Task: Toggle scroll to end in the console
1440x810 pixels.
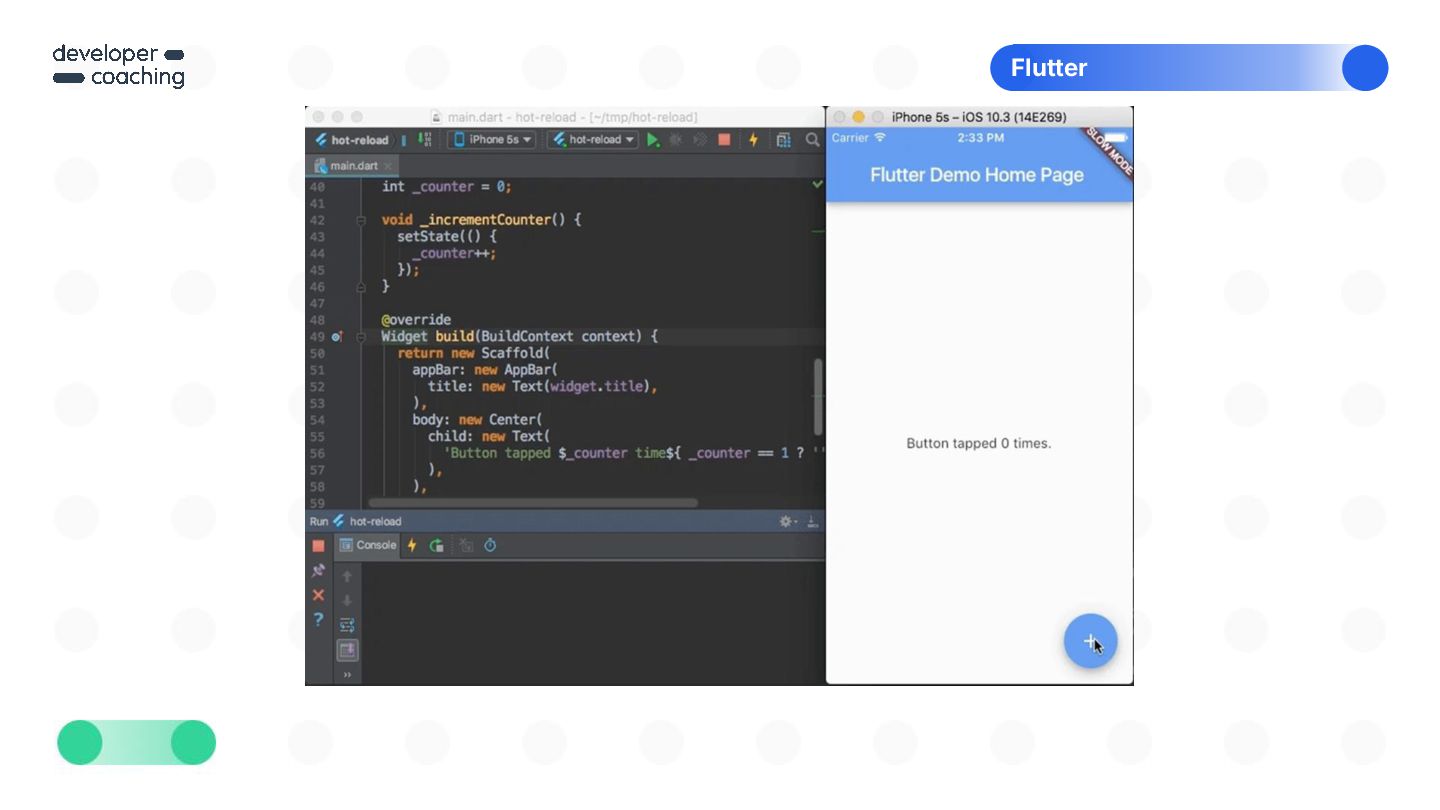Action: [x=347, y=651]
